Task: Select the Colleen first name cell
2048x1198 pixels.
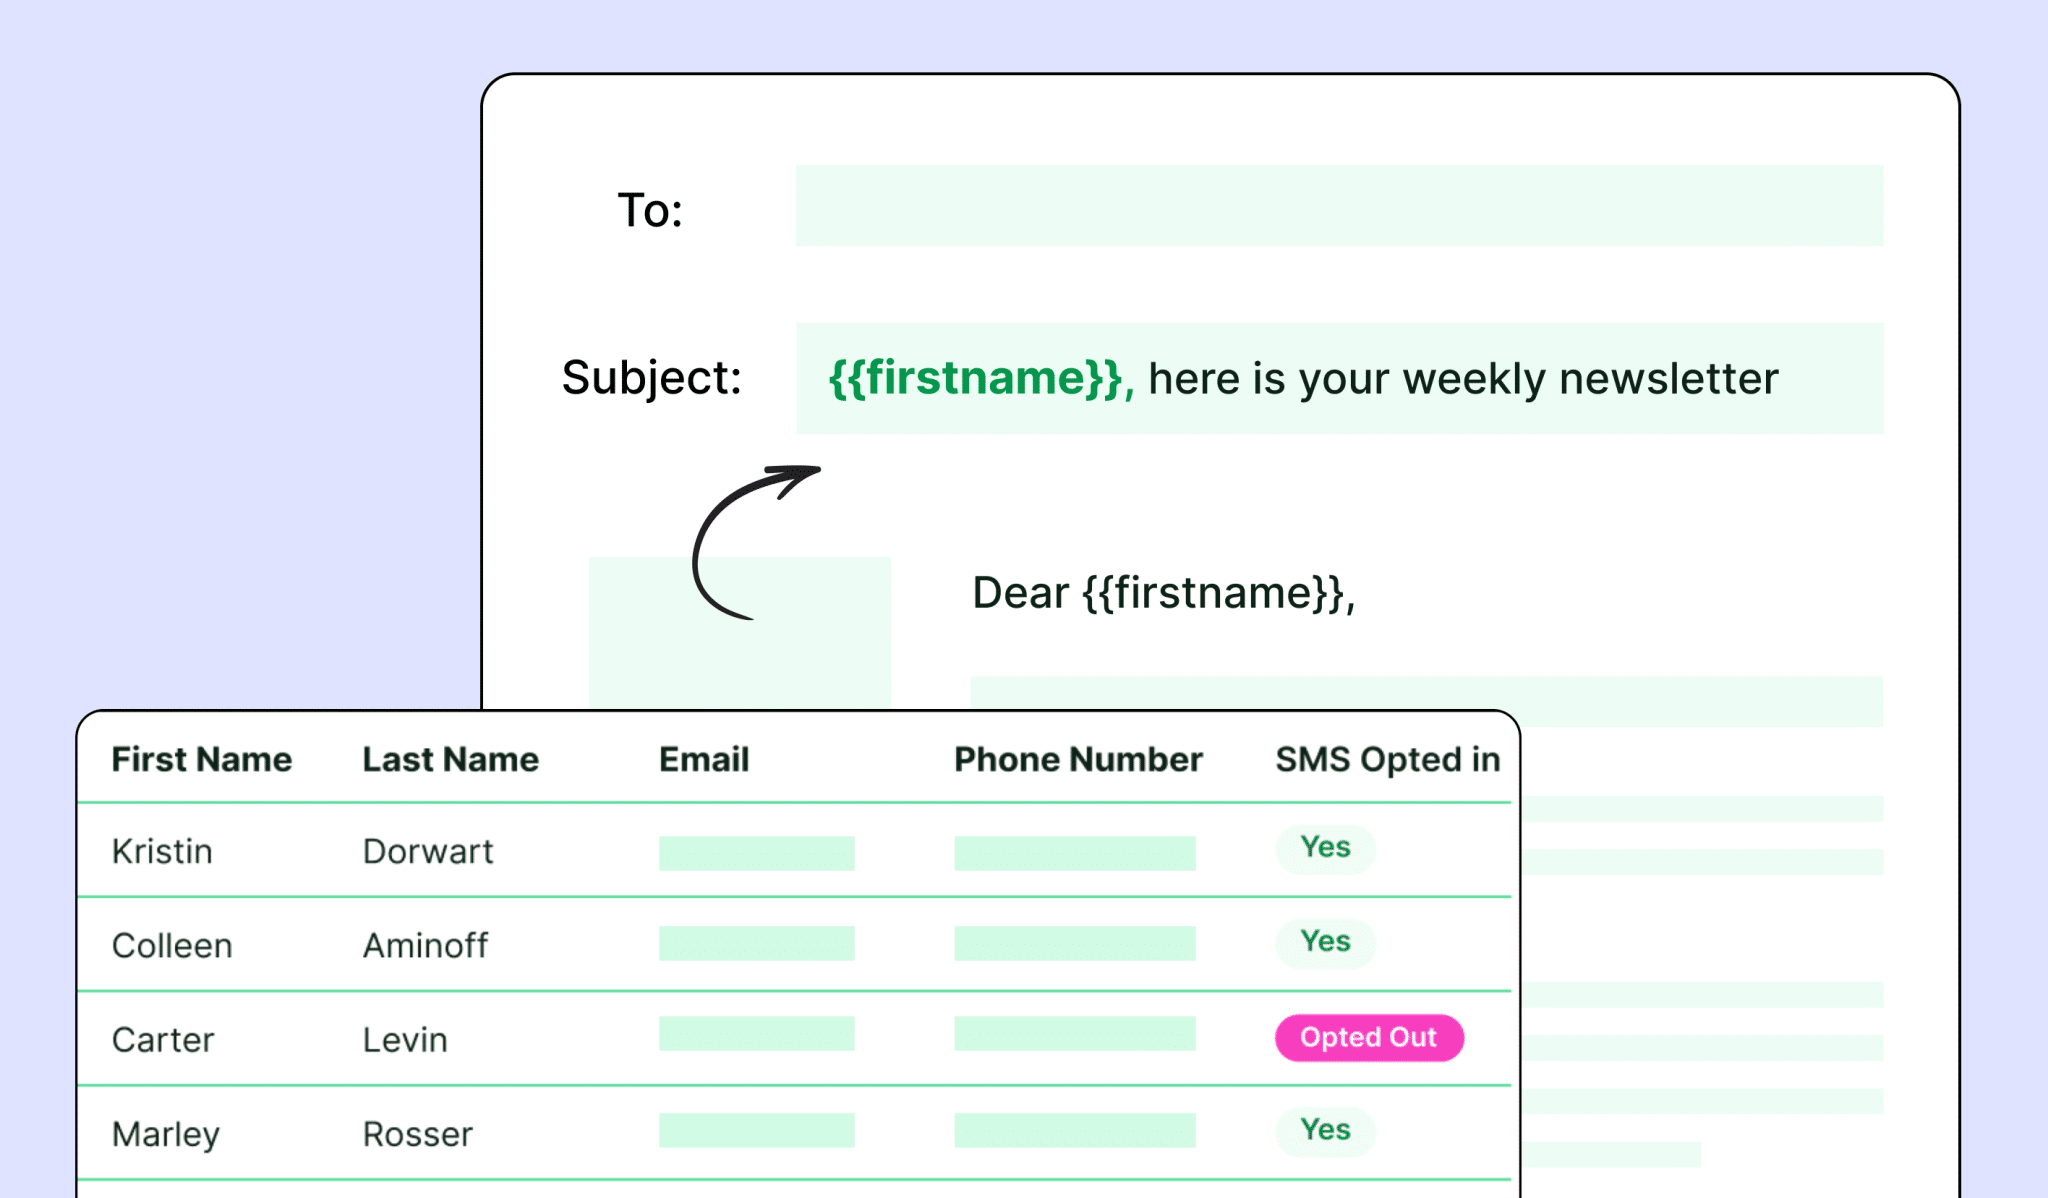Action: [x=172, y=945]
